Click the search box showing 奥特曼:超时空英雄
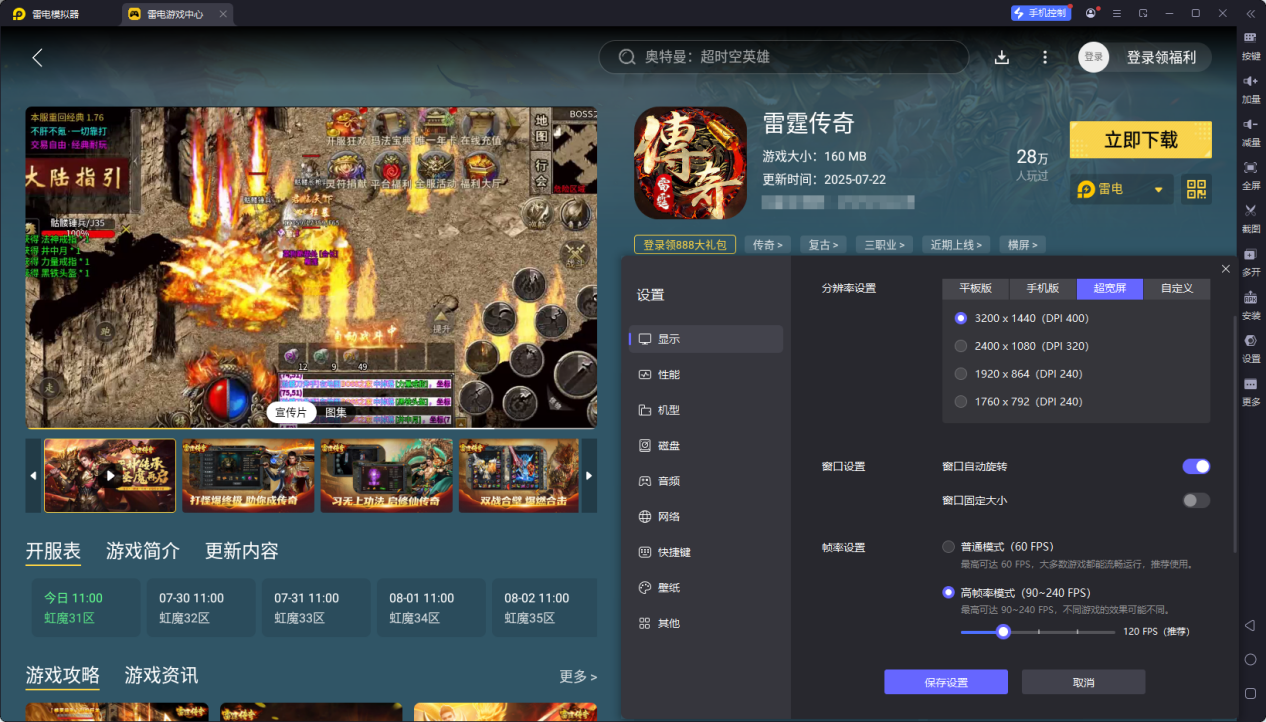The width and height of the screenshot is (1266, 722). (x=784, y=57)
